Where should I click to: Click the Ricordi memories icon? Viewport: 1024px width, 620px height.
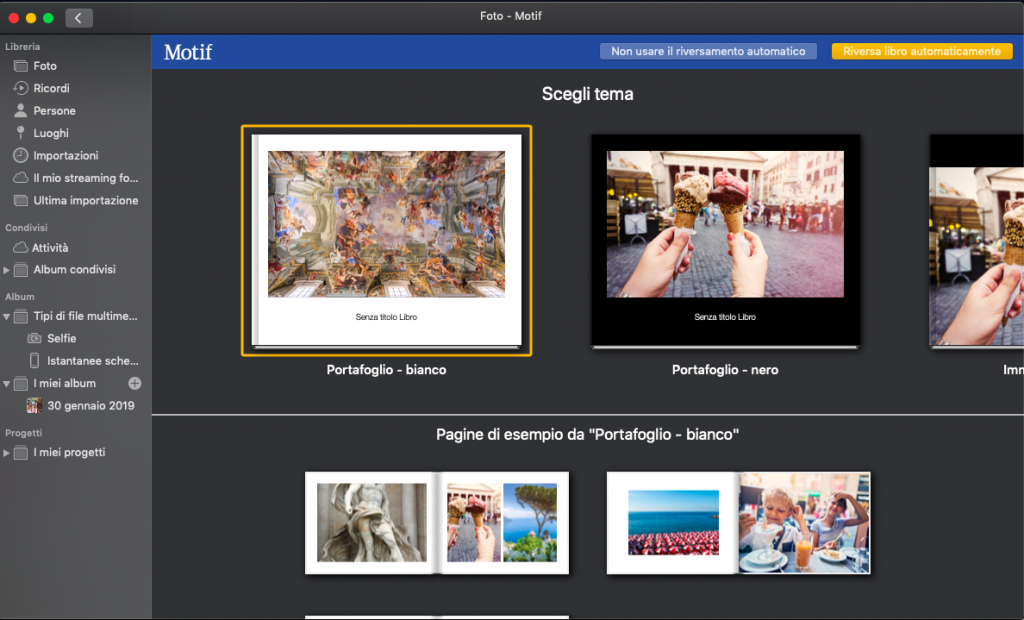[x=21, y=88]
